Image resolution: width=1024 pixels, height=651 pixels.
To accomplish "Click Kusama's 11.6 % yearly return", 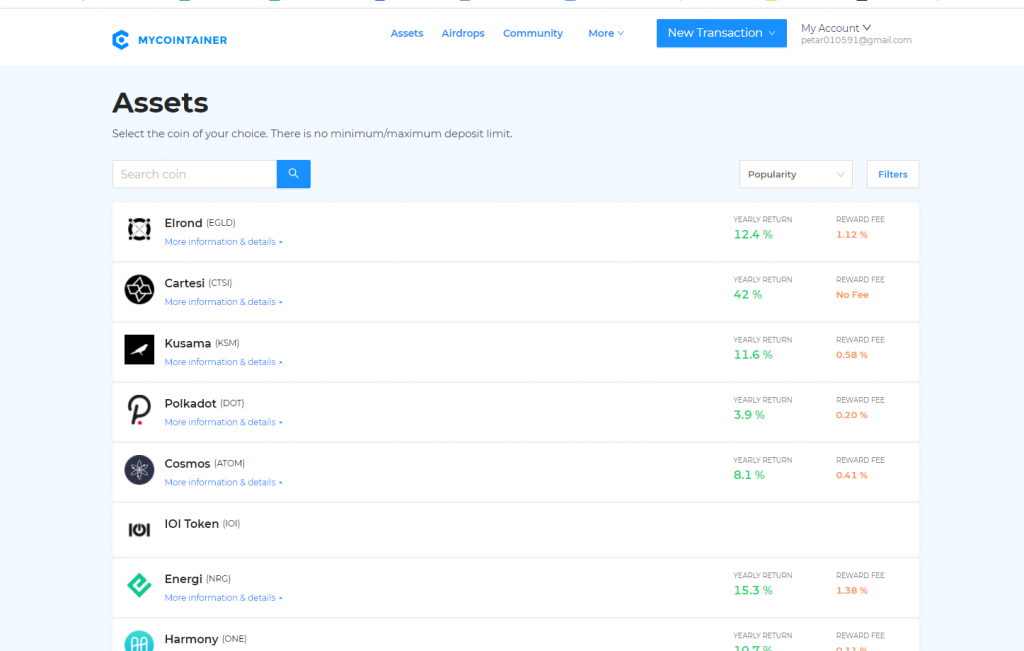I will coord(753,355).
